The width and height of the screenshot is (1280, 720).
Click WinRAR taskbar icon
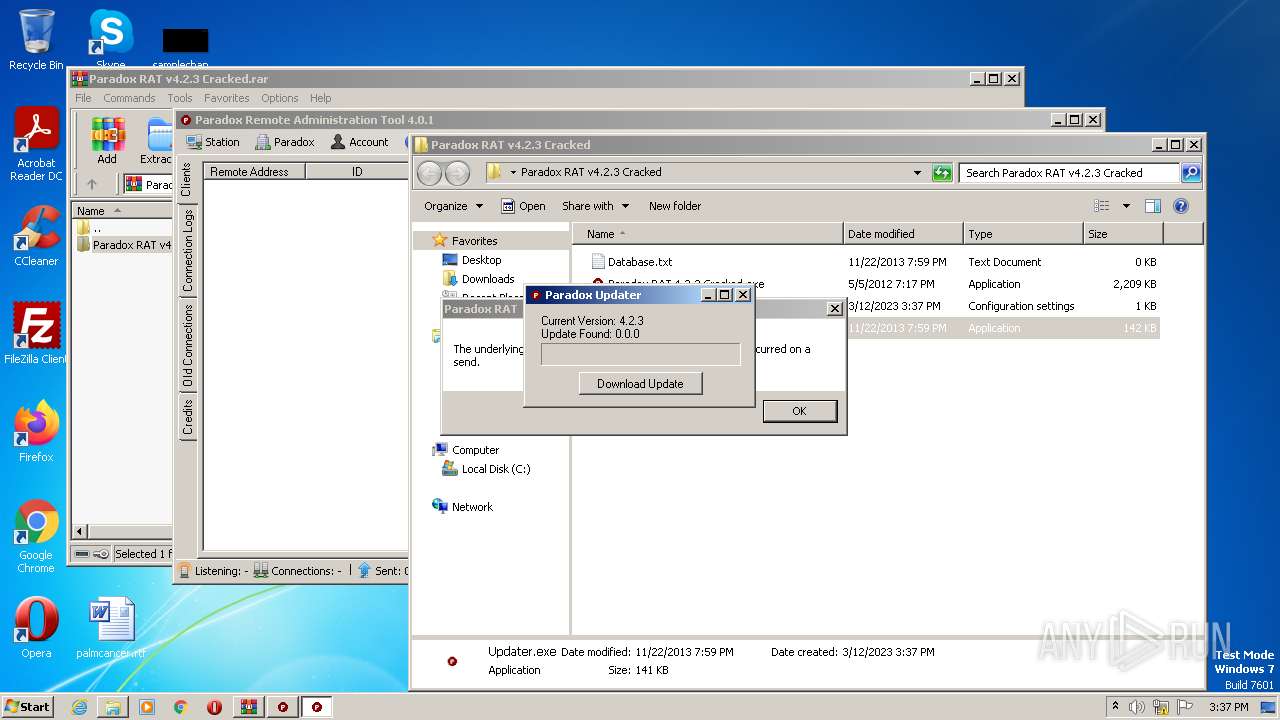click(x=248, y=707)
